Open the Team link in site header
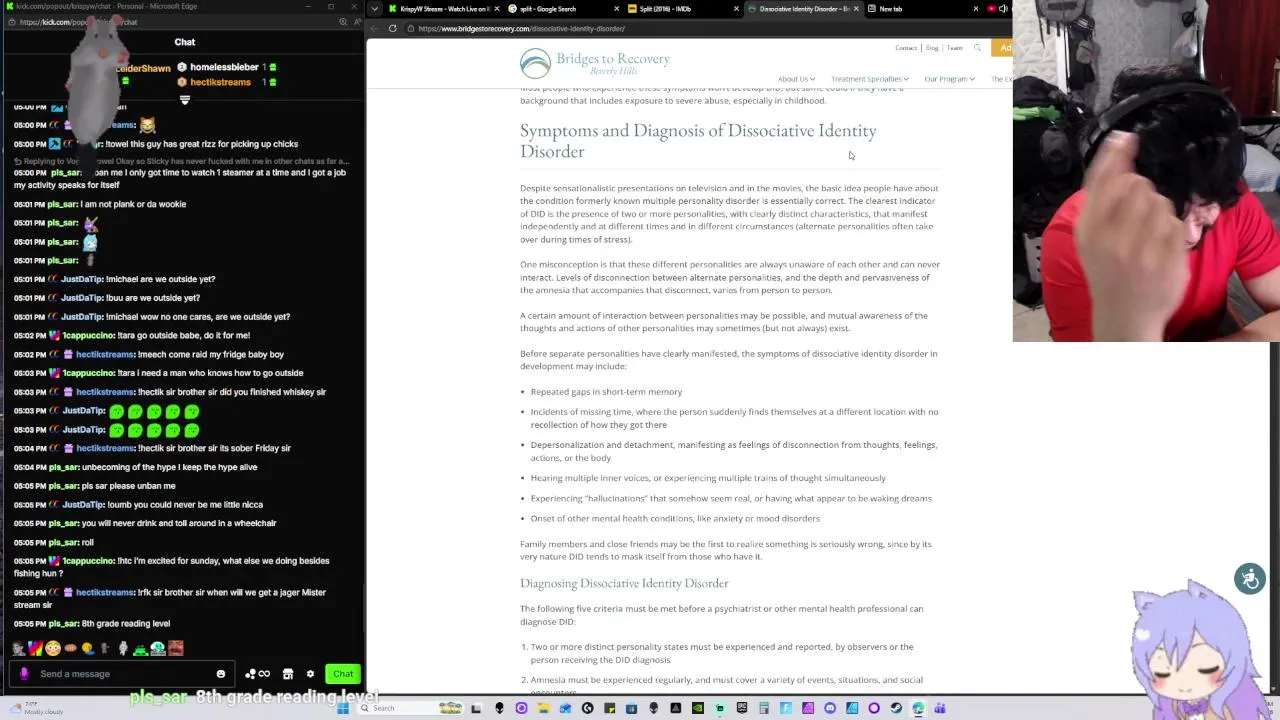Viewport: 1280px width, 720px height. pyautogui.click(x=955, y=48)
